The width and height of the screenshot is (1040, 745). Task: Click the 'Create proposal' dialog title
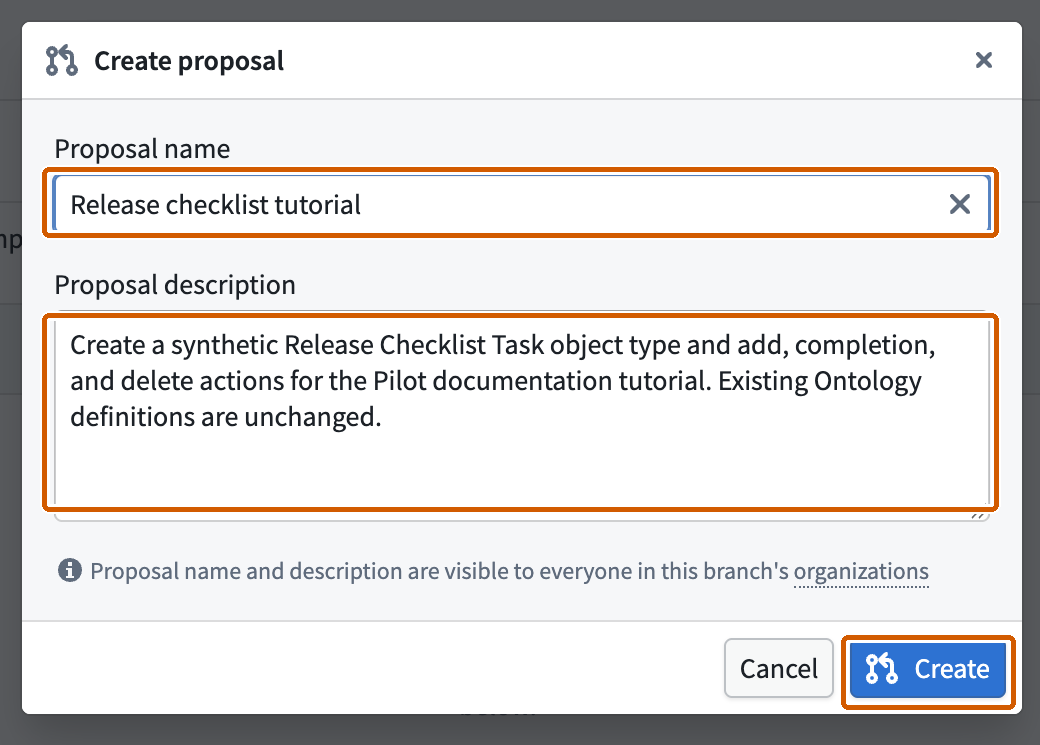click(x=189, y=61)
